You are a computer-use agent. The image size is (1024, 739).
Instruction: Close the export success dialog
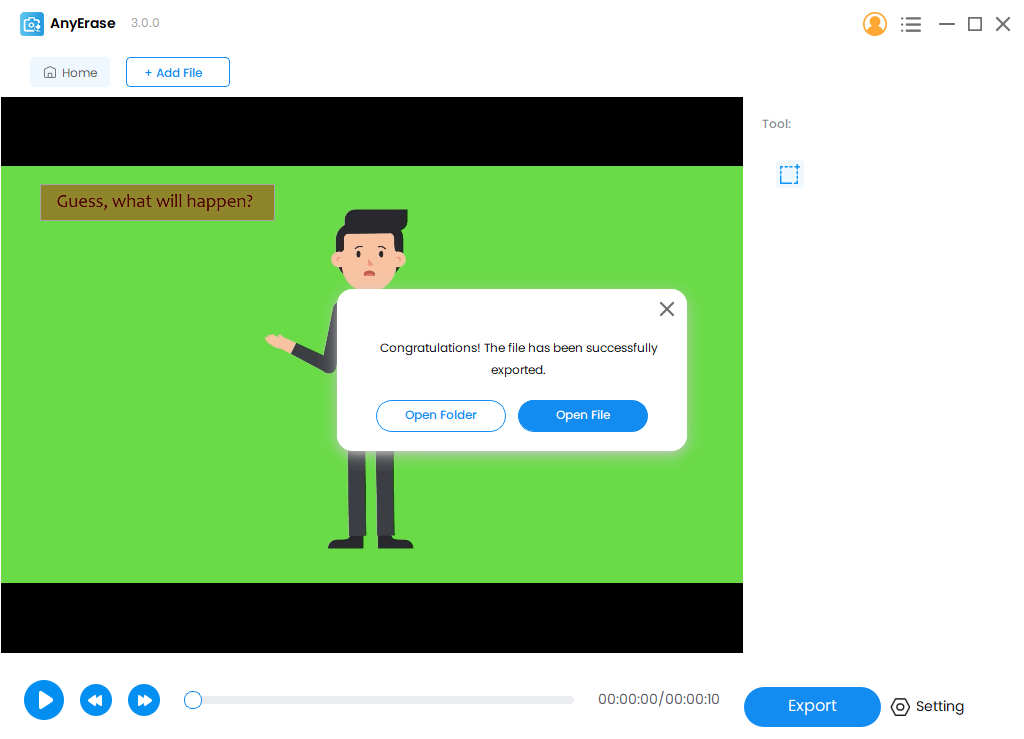666,309
